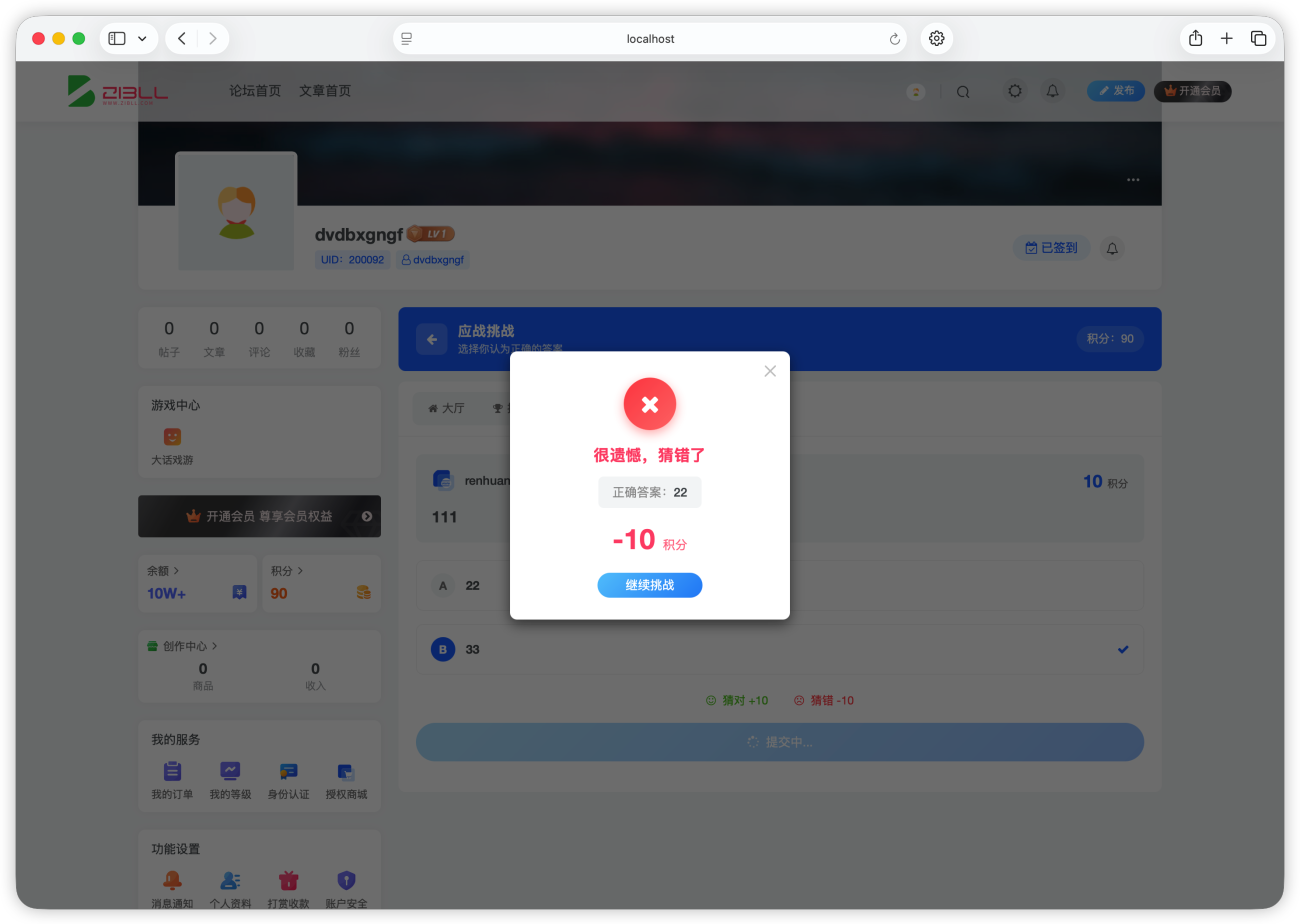
Task: Open the notification bell in top navigation
Action: point(1052,91)
